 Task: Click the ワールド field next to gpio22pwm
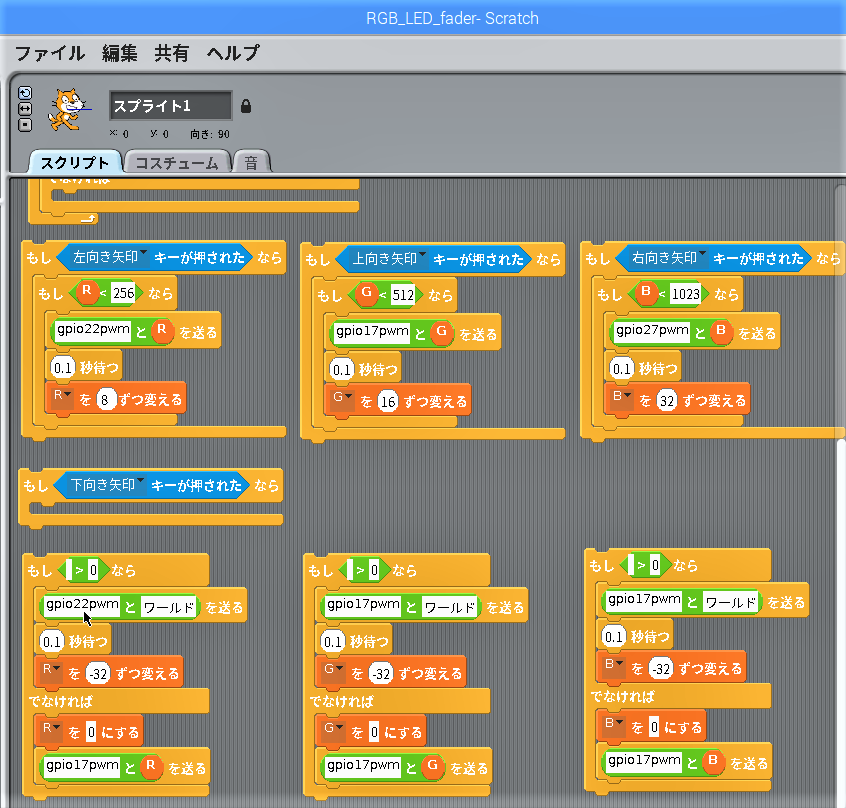[168, 607]
